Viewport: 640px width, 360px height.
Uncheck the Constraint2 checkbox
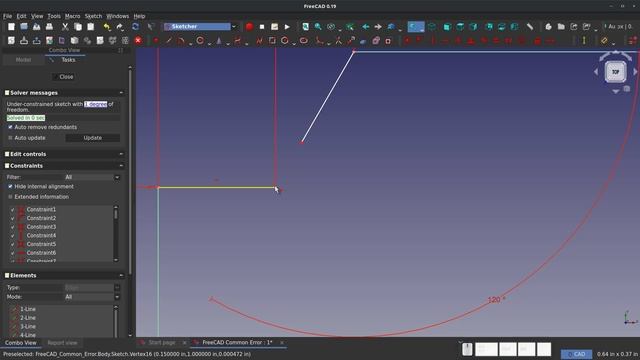pyautogui.click(x=12, y=218)
